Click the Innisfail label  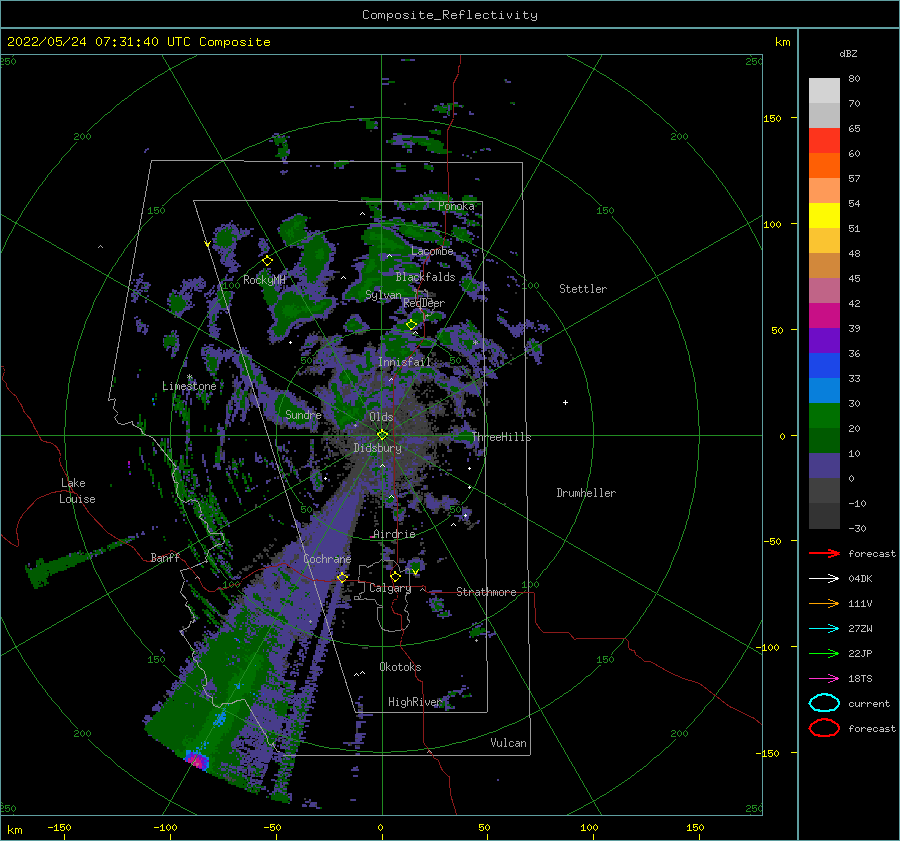point(404,362)
